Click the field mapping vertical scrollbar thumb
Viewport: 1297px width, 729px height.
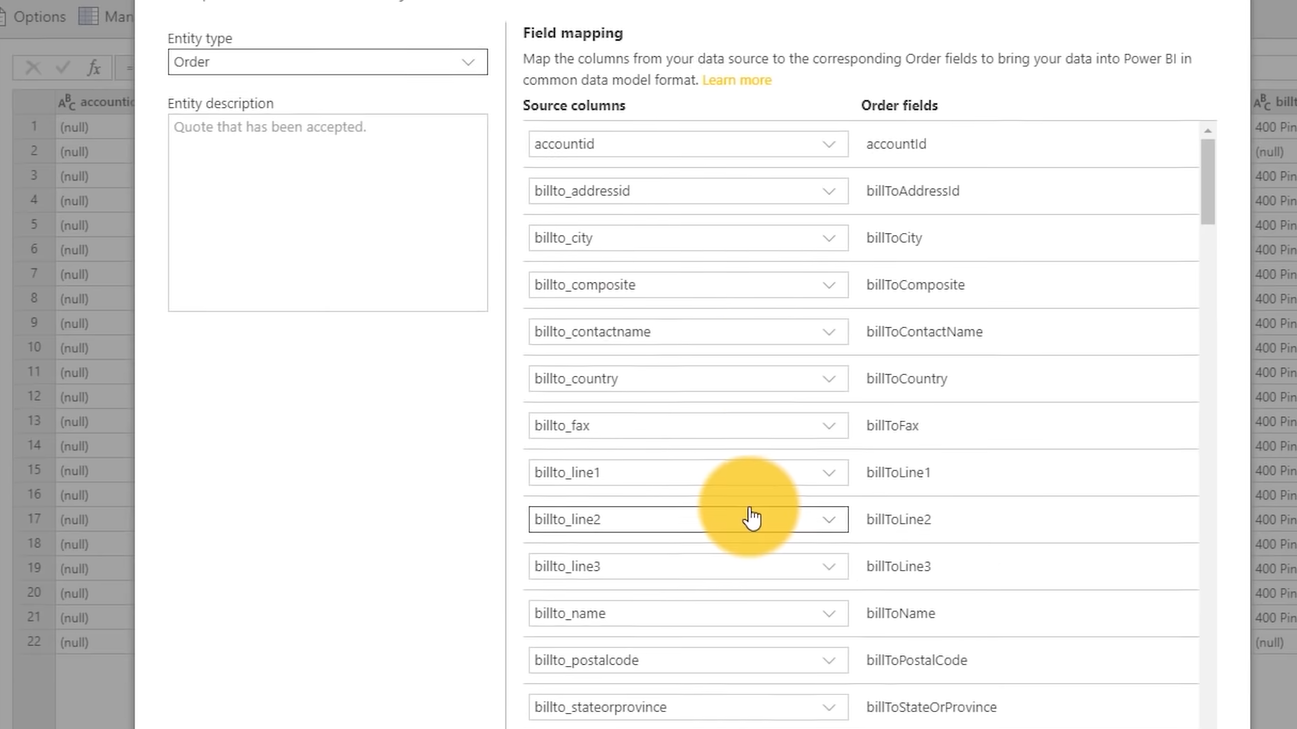coord(1208,182)
